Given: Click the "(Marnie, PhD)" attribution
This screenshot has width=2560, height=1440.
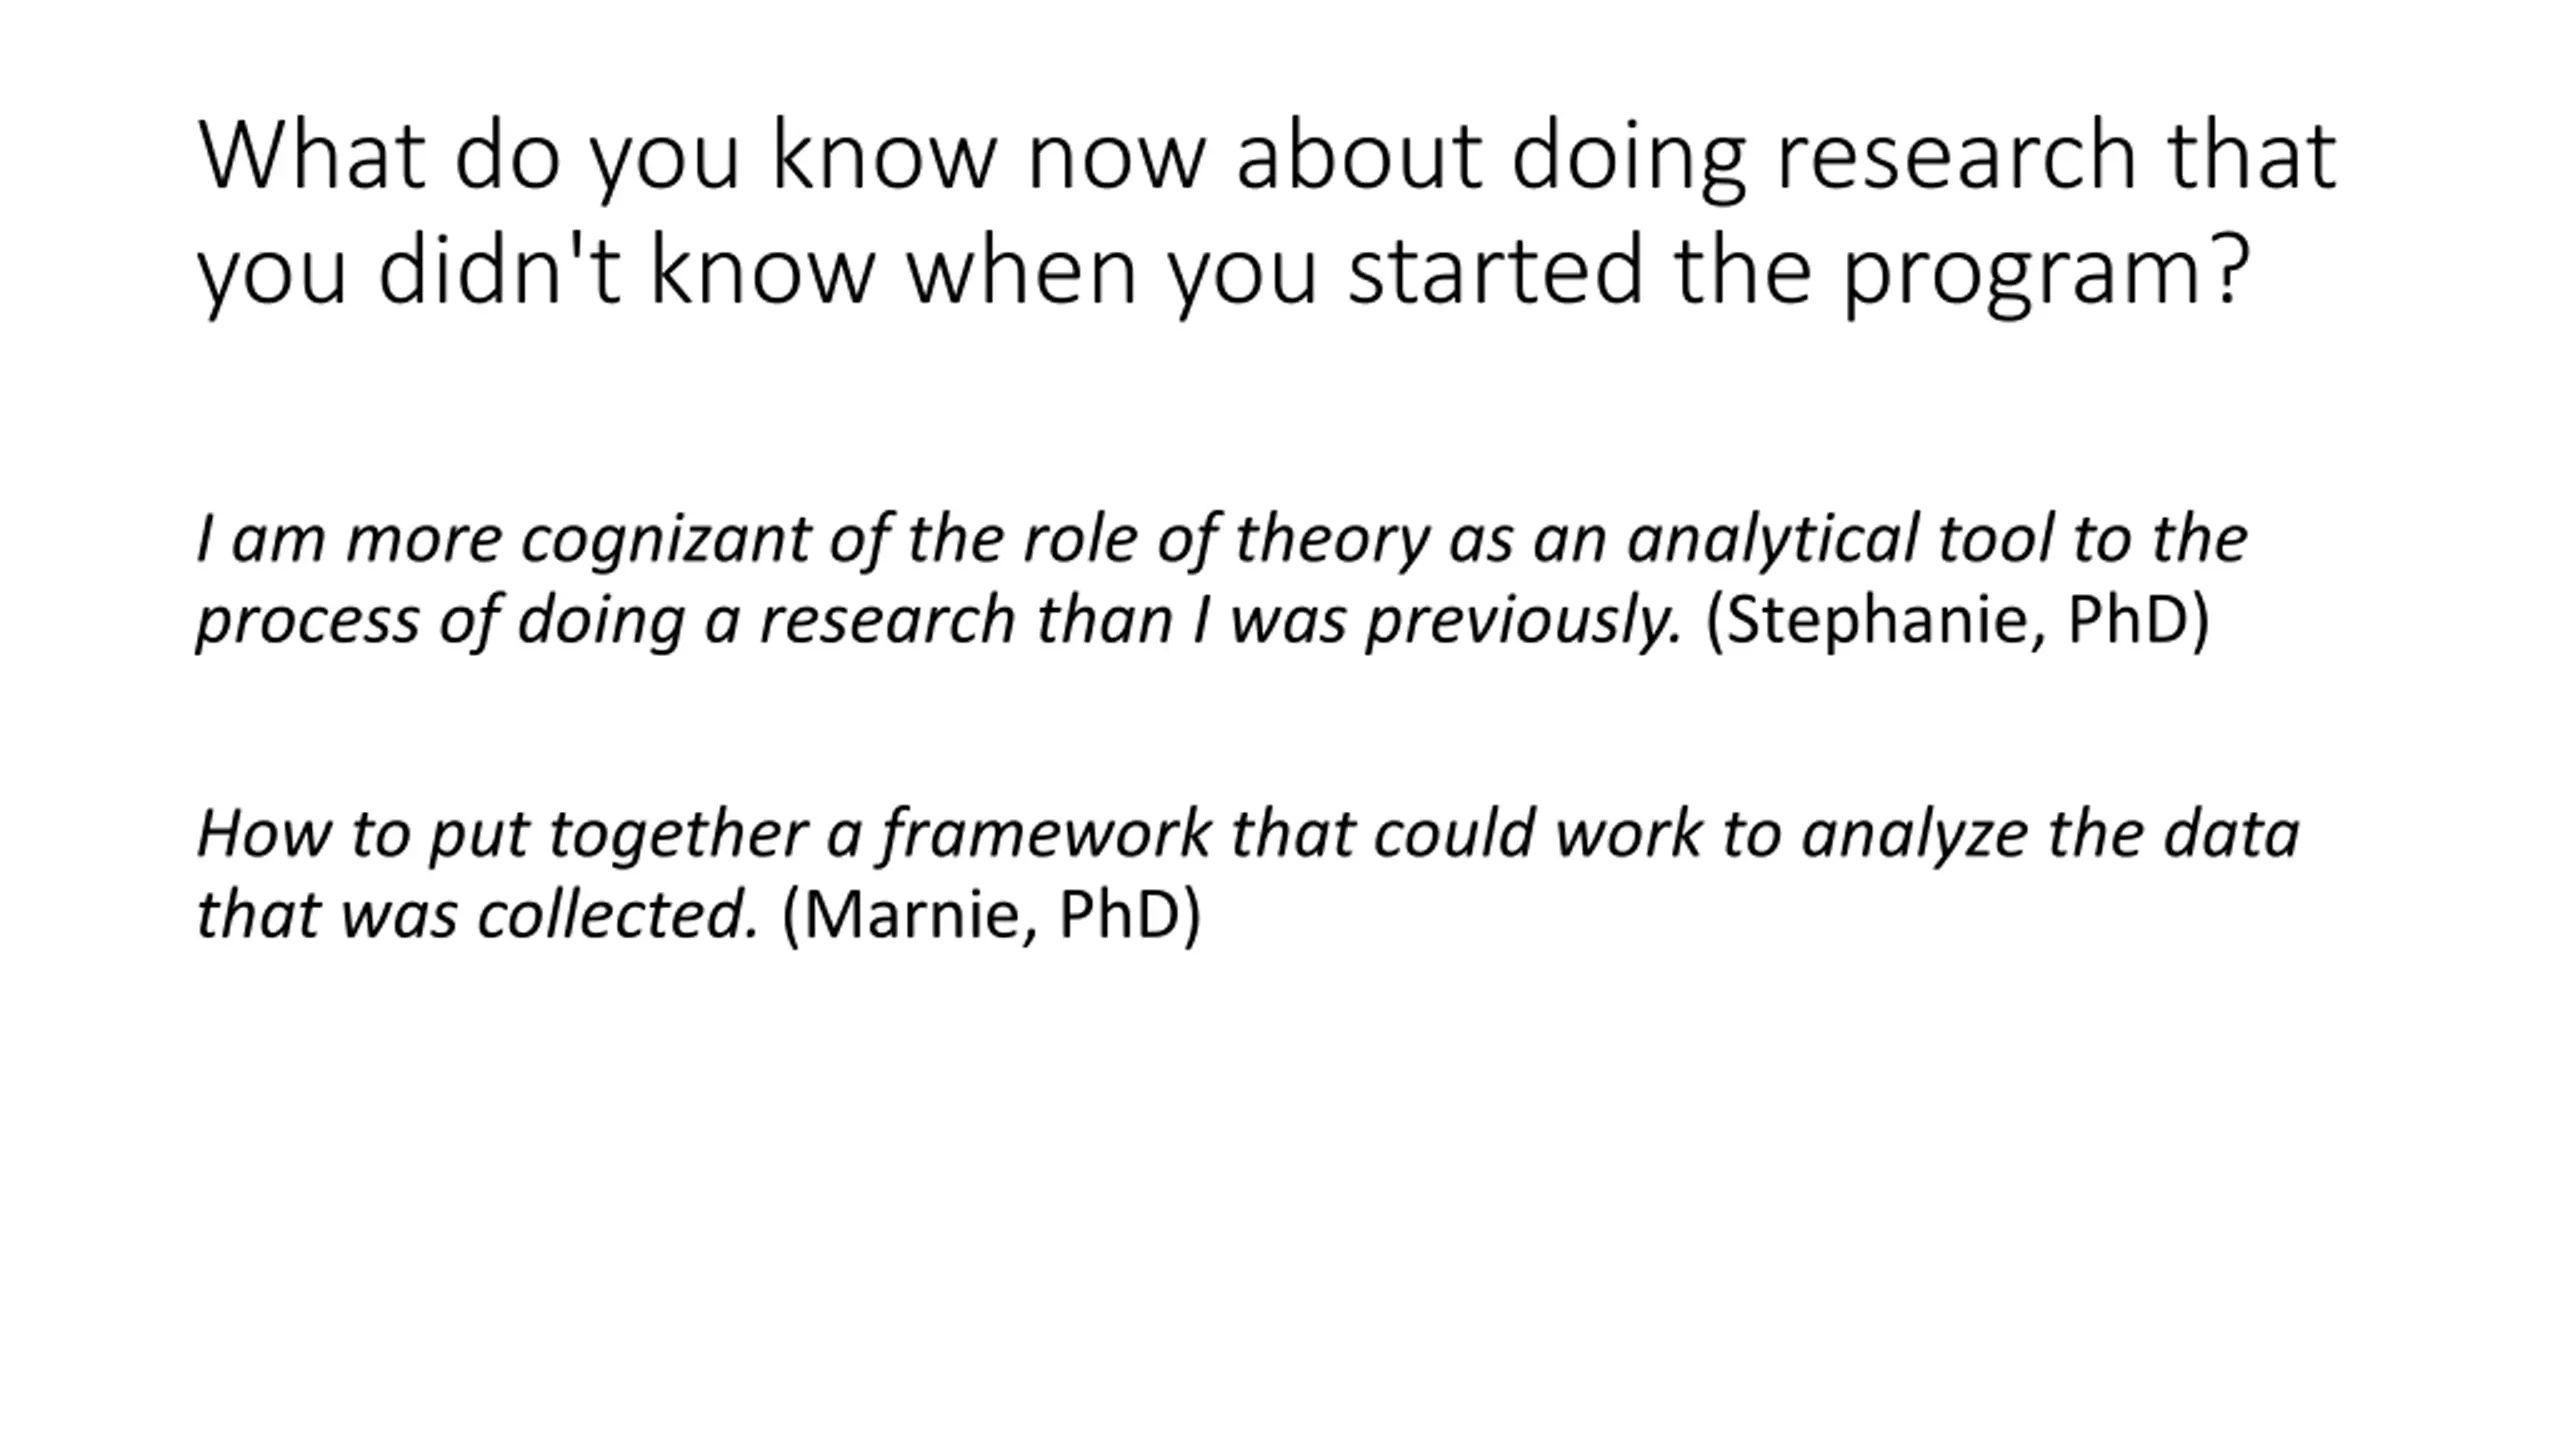Looking at the screenshot, I should (991, 914).
